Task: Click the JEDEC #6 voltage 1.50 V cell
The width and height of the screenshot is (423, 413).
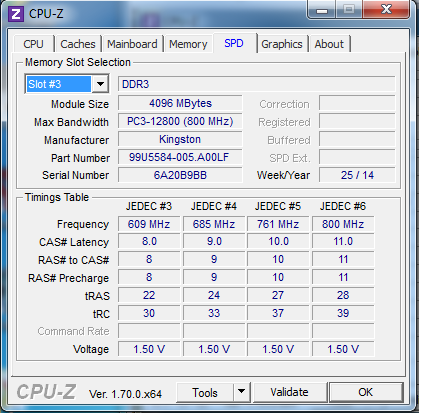Action: tap(343, 349)
